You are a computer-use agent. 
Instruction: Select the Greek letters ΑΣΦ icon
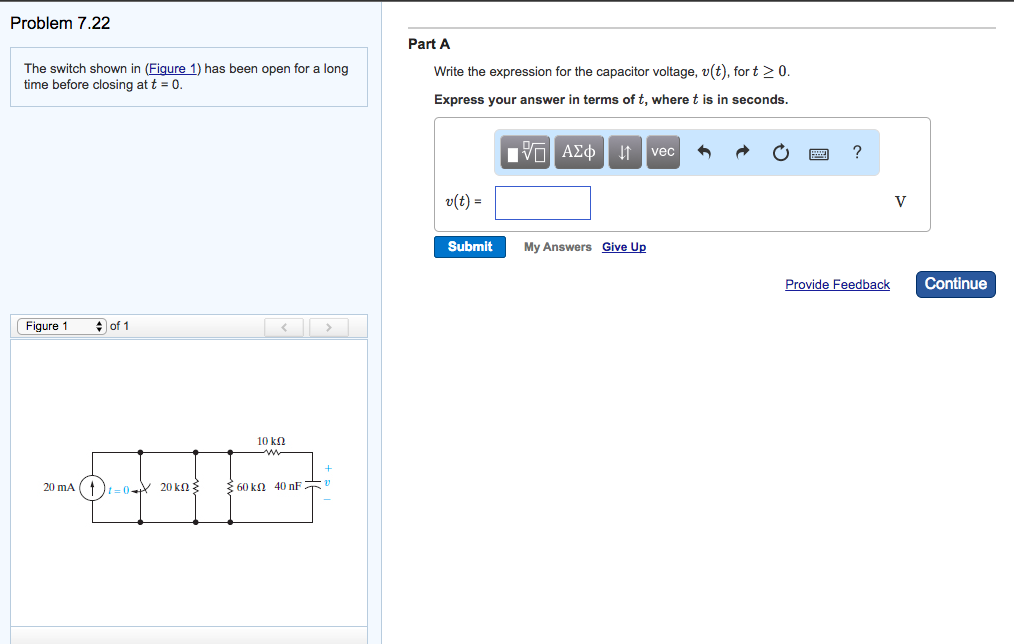coord(578,152)
